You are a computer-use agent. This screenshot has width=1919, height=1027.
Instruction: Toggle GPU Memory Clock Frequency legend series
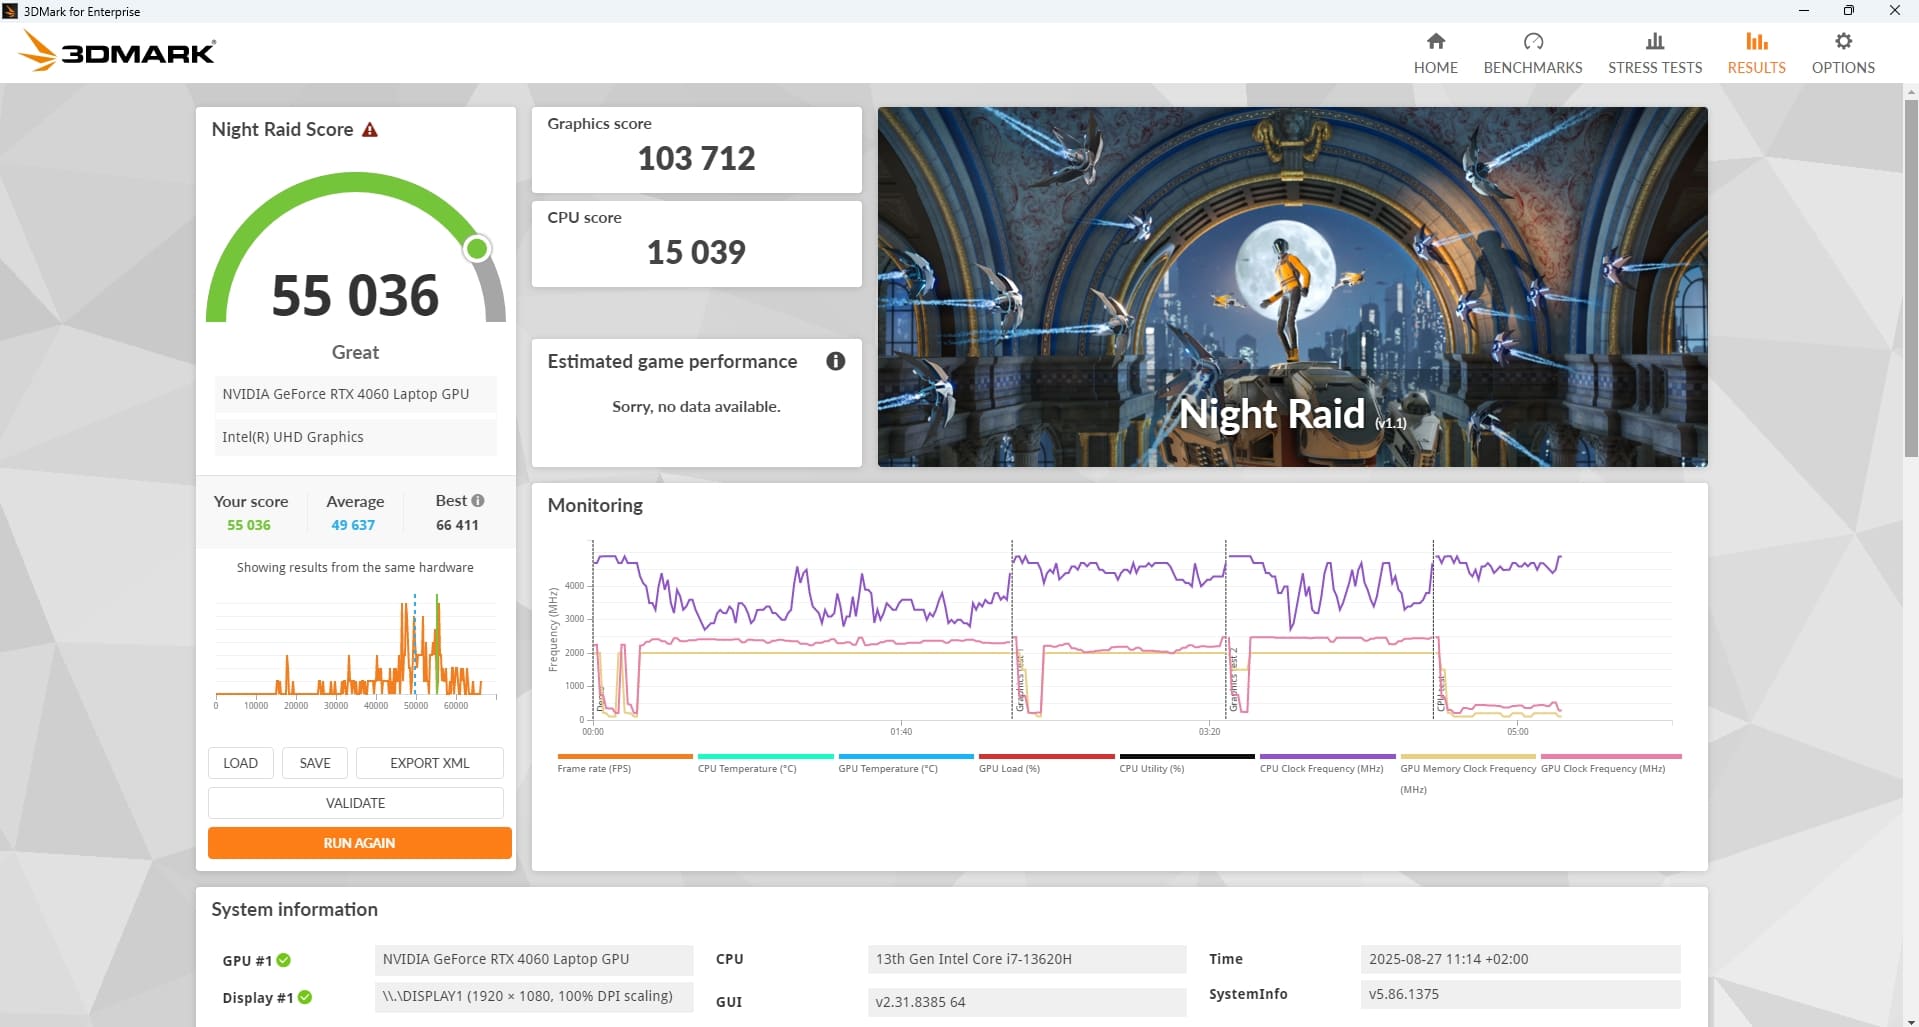[x=1468, y=774]
